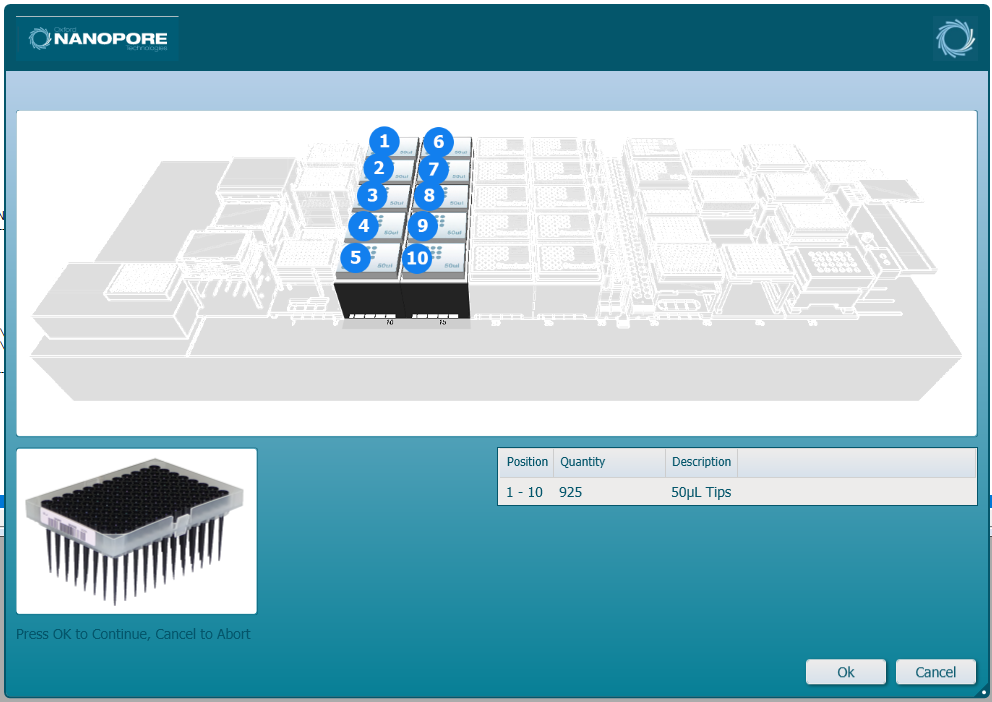Click the number 9 tip rack marker
Image resolution: width=992 pixels, height=702 pixels.
[x=423, y=226]
